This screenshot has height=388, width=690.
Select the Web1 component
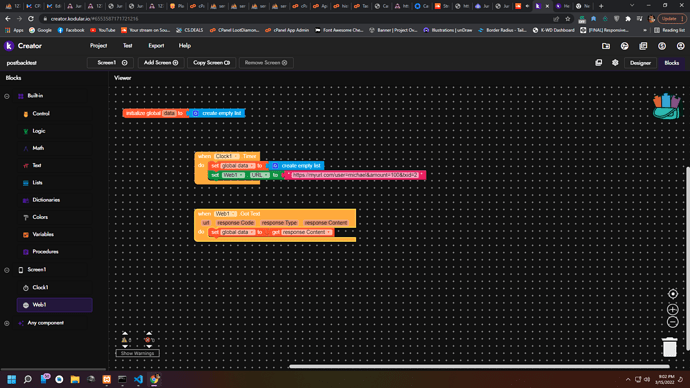click(55, 305)
